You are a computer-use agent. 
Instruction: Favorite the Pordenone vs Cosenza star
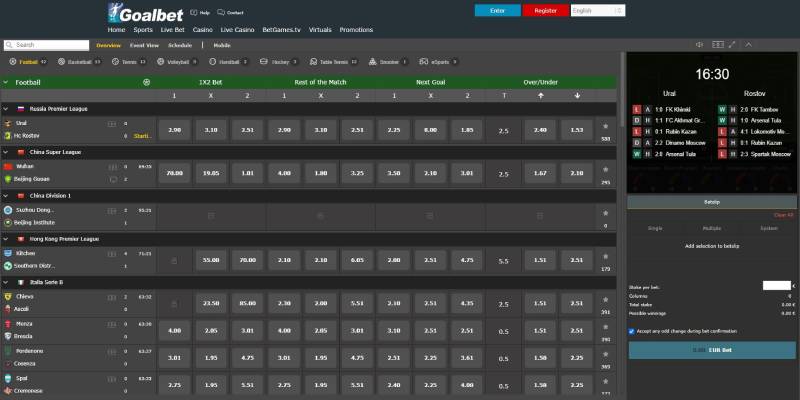pyautogui.click(x=606, y=354)
